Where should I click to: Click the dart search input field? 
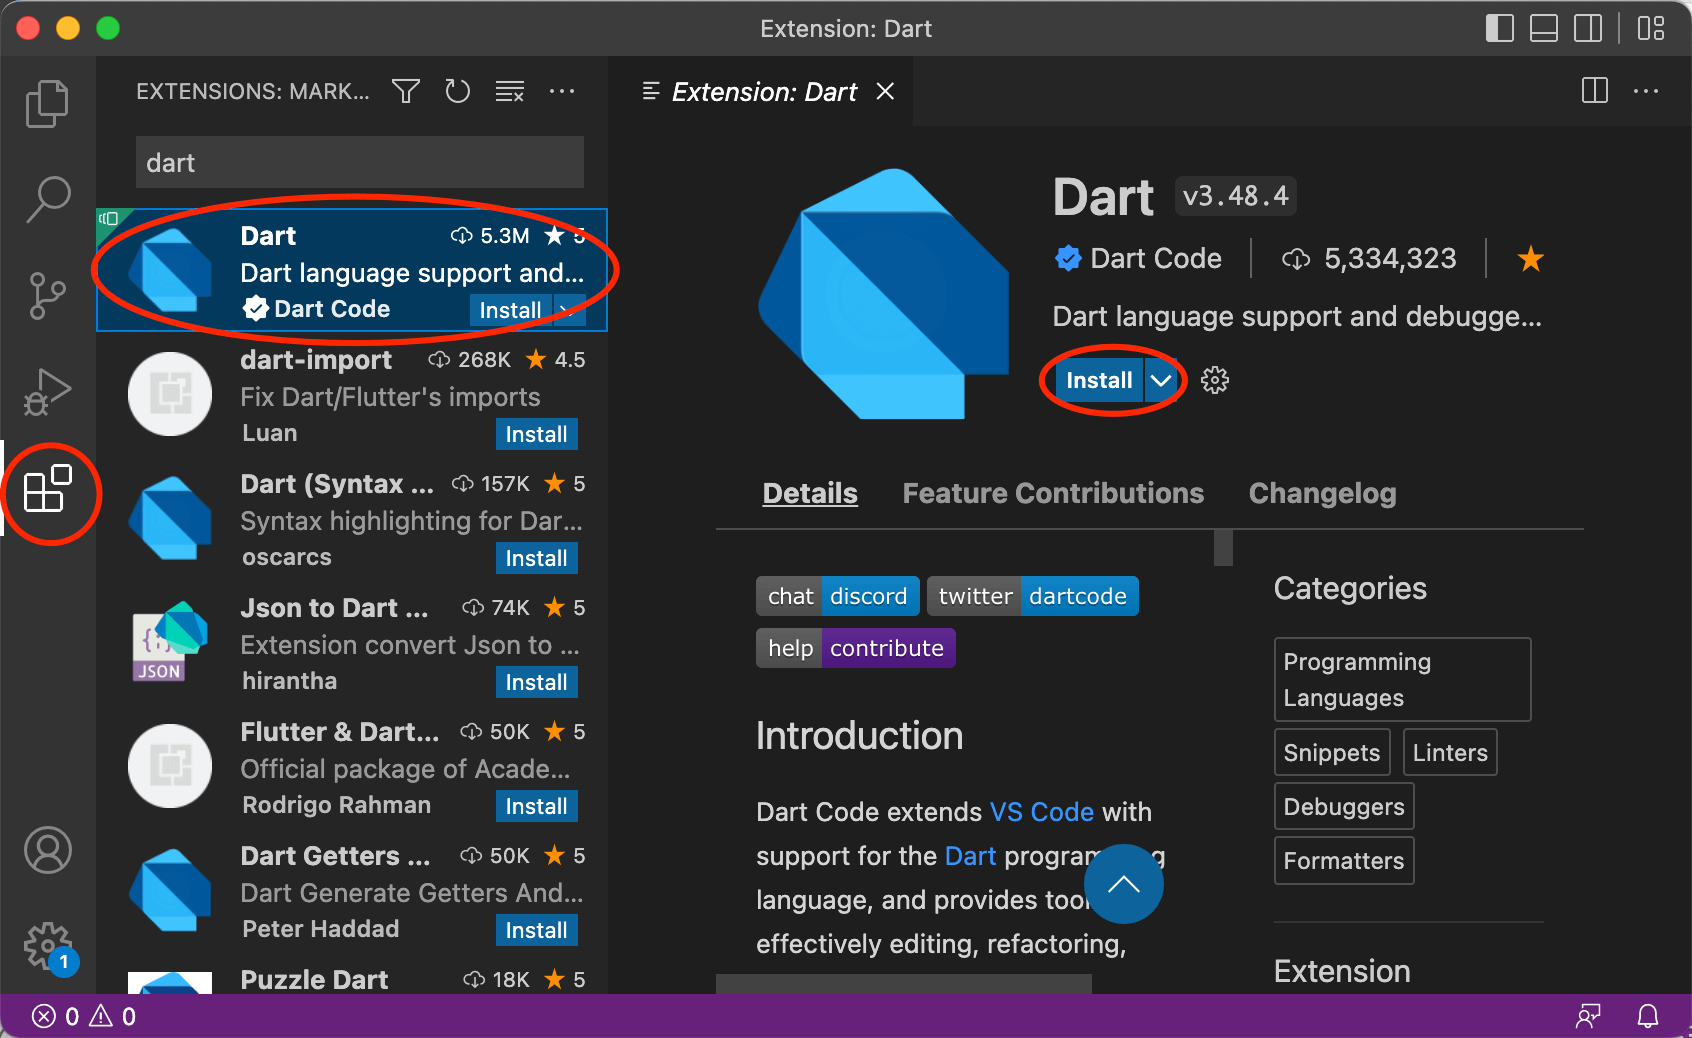(x=360, y=162)
